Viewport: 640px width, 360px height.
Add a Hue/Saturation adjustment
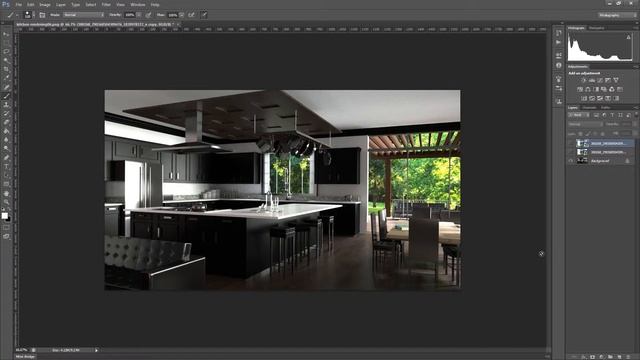(580, 89)
